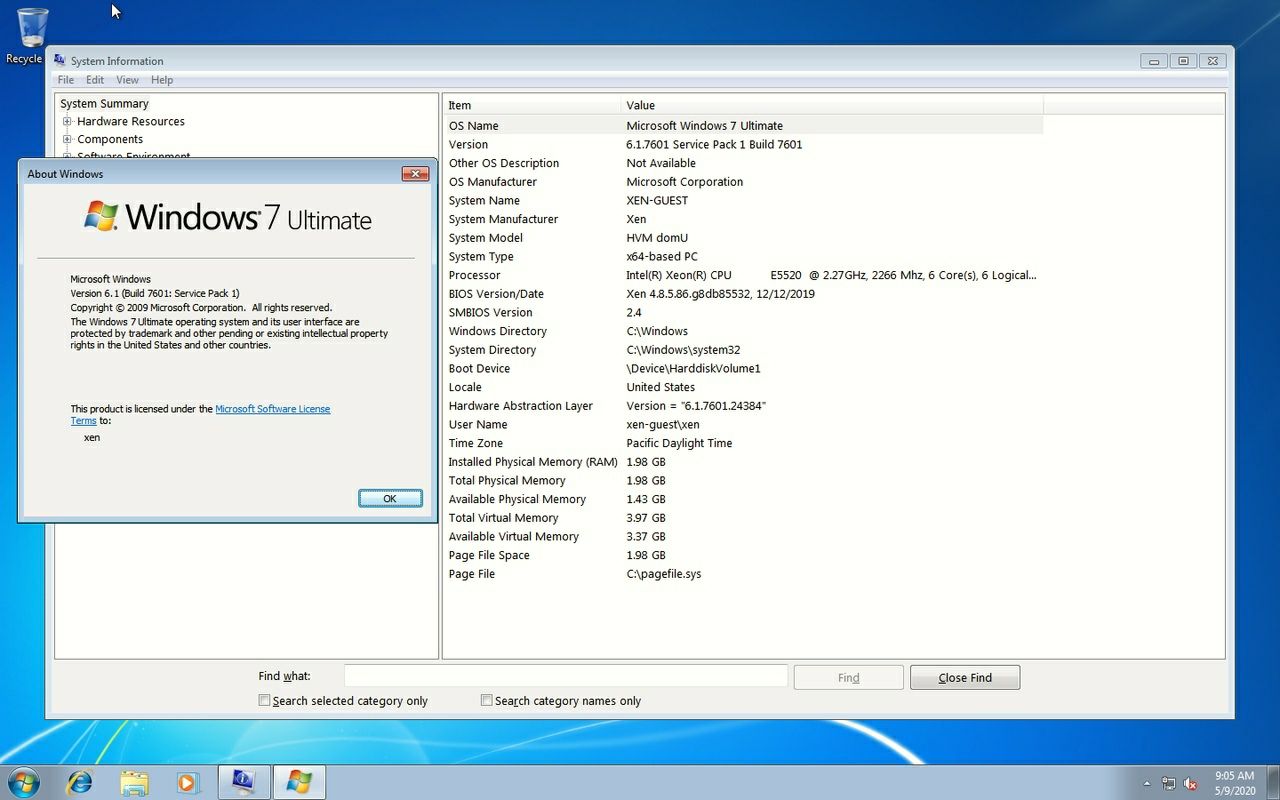Select Components label in tree

coord(110,139)
